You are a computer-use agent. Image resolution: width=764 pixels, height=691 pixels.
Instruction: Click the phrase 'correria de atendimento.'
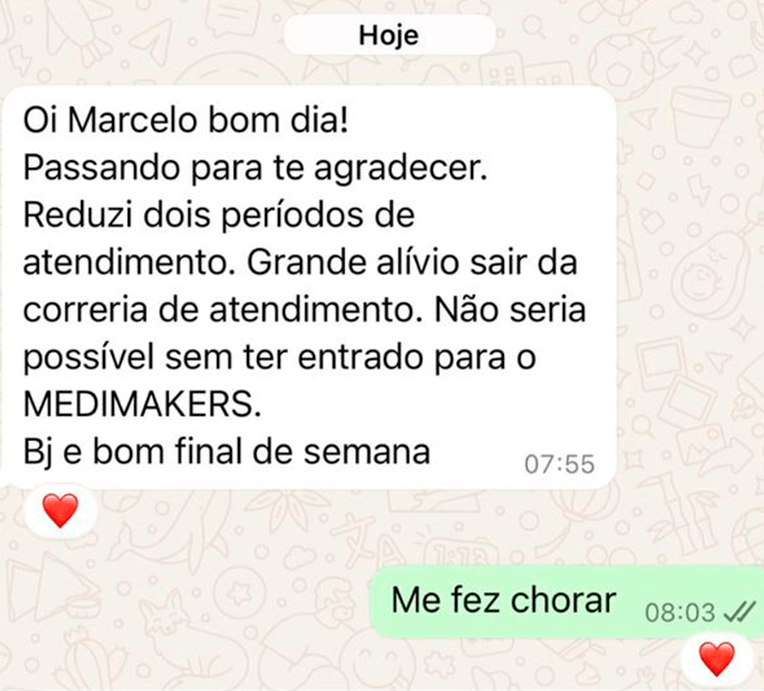(223, 310)
